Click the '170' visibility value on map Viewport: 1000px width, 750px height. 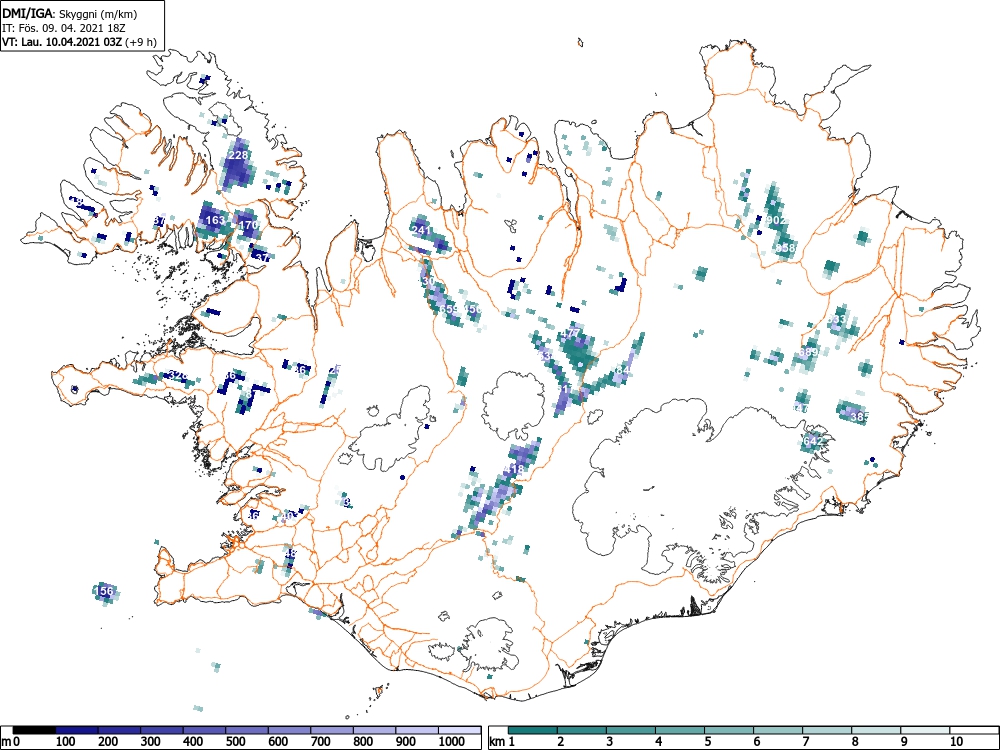[x=248, y=224]
